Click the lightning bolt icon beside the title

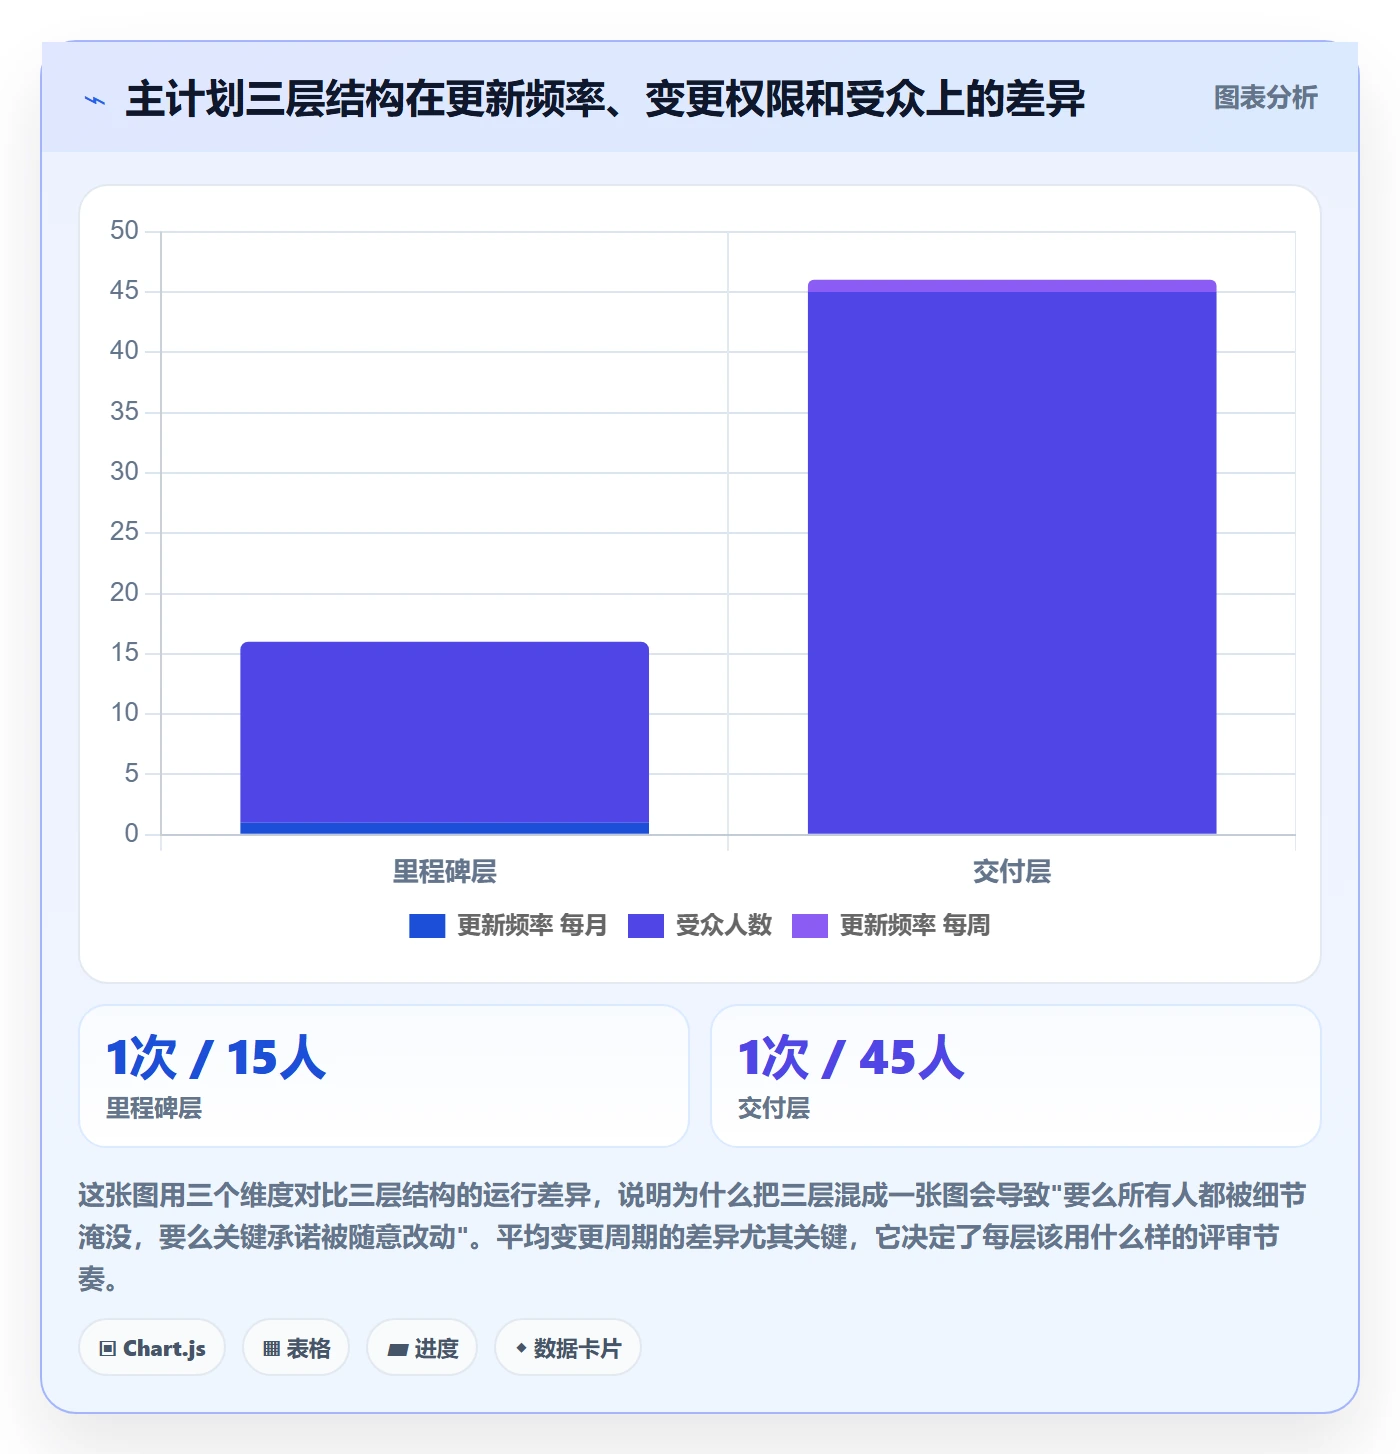[x=95, y=100]
